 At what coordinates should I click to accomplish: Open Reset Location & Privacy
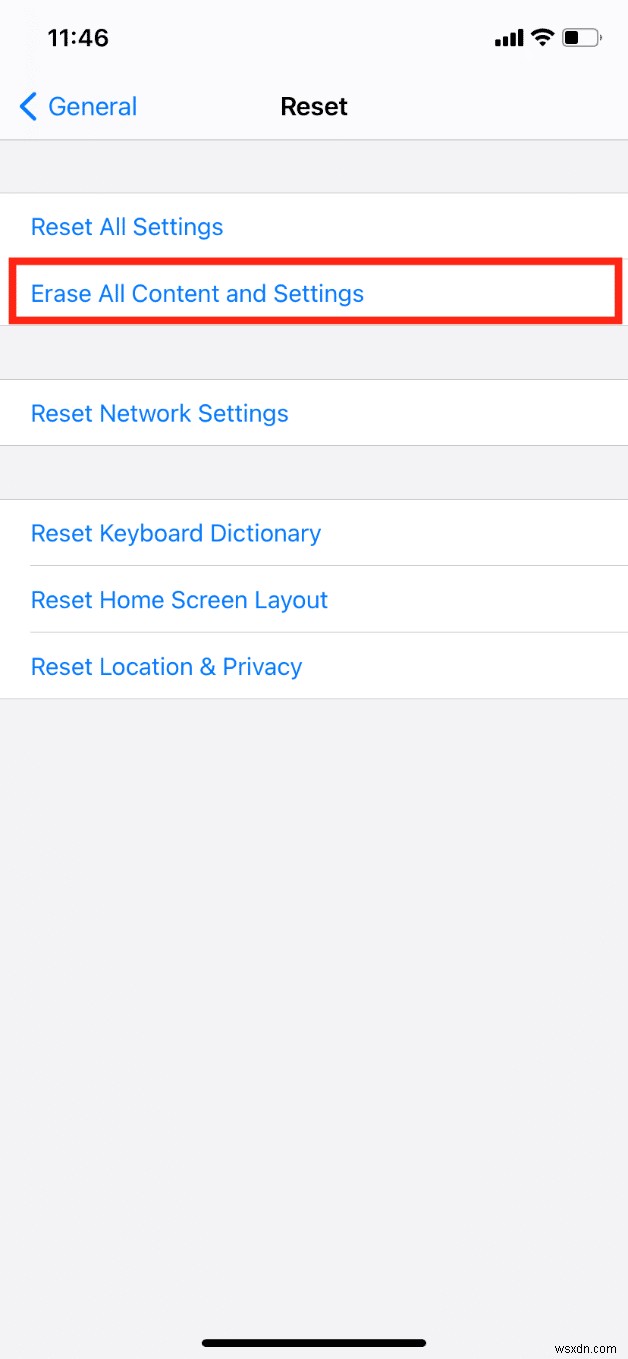(166, 666)
